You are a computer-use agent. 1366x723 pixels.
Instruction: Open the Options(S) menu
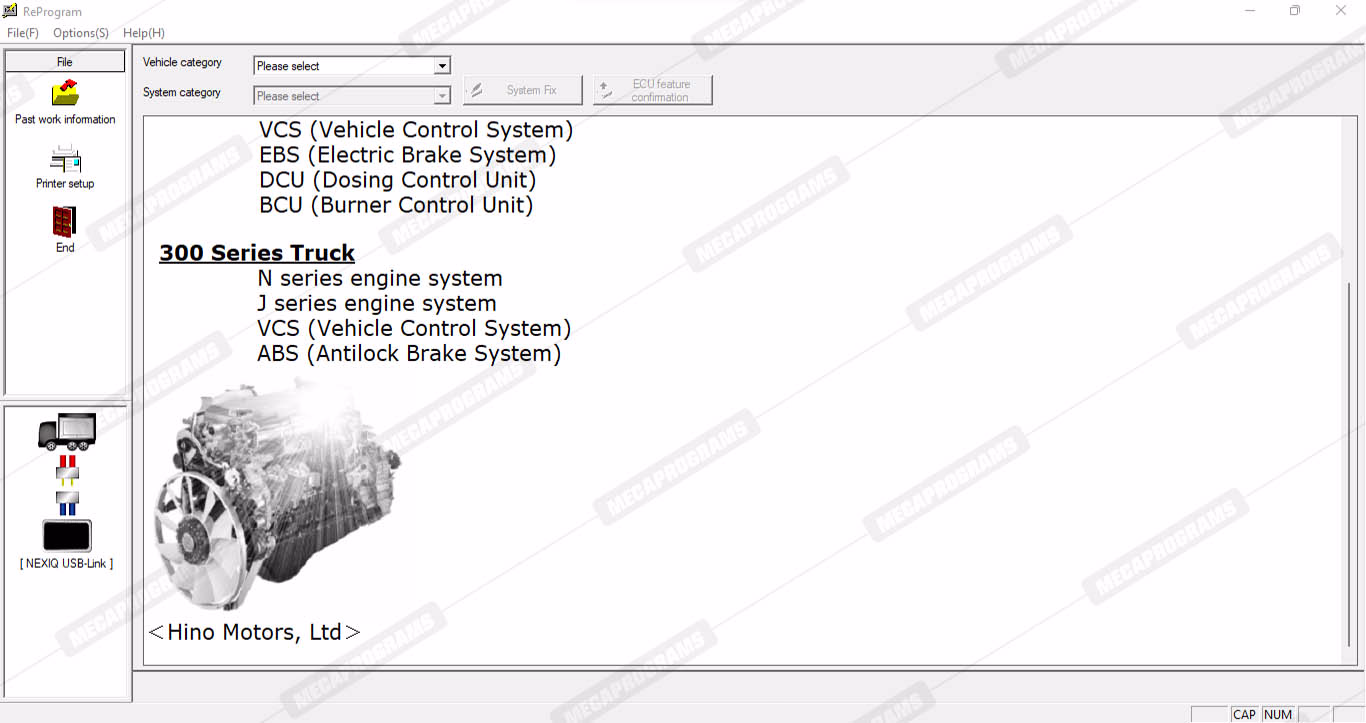81,33
